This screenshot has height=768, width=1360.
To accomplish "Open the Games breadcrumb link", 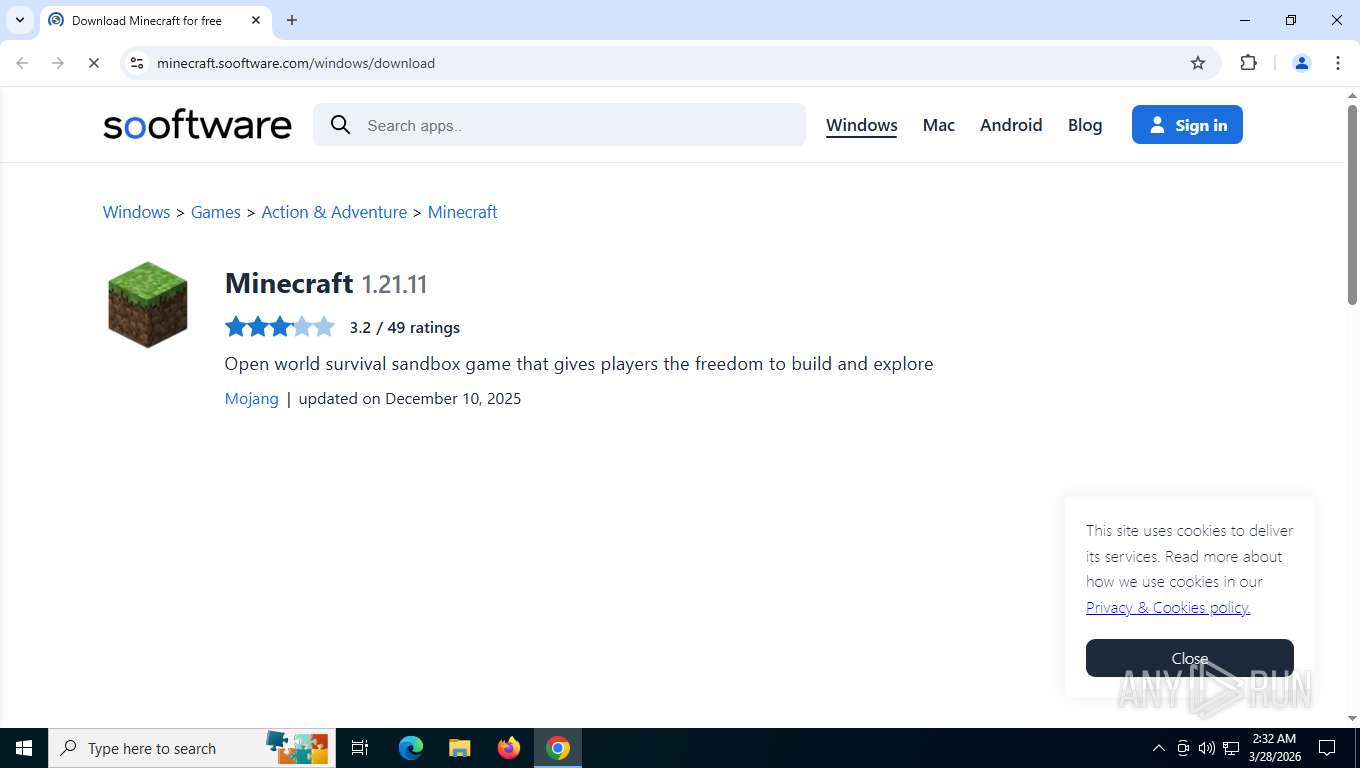I will click(216, 212).
